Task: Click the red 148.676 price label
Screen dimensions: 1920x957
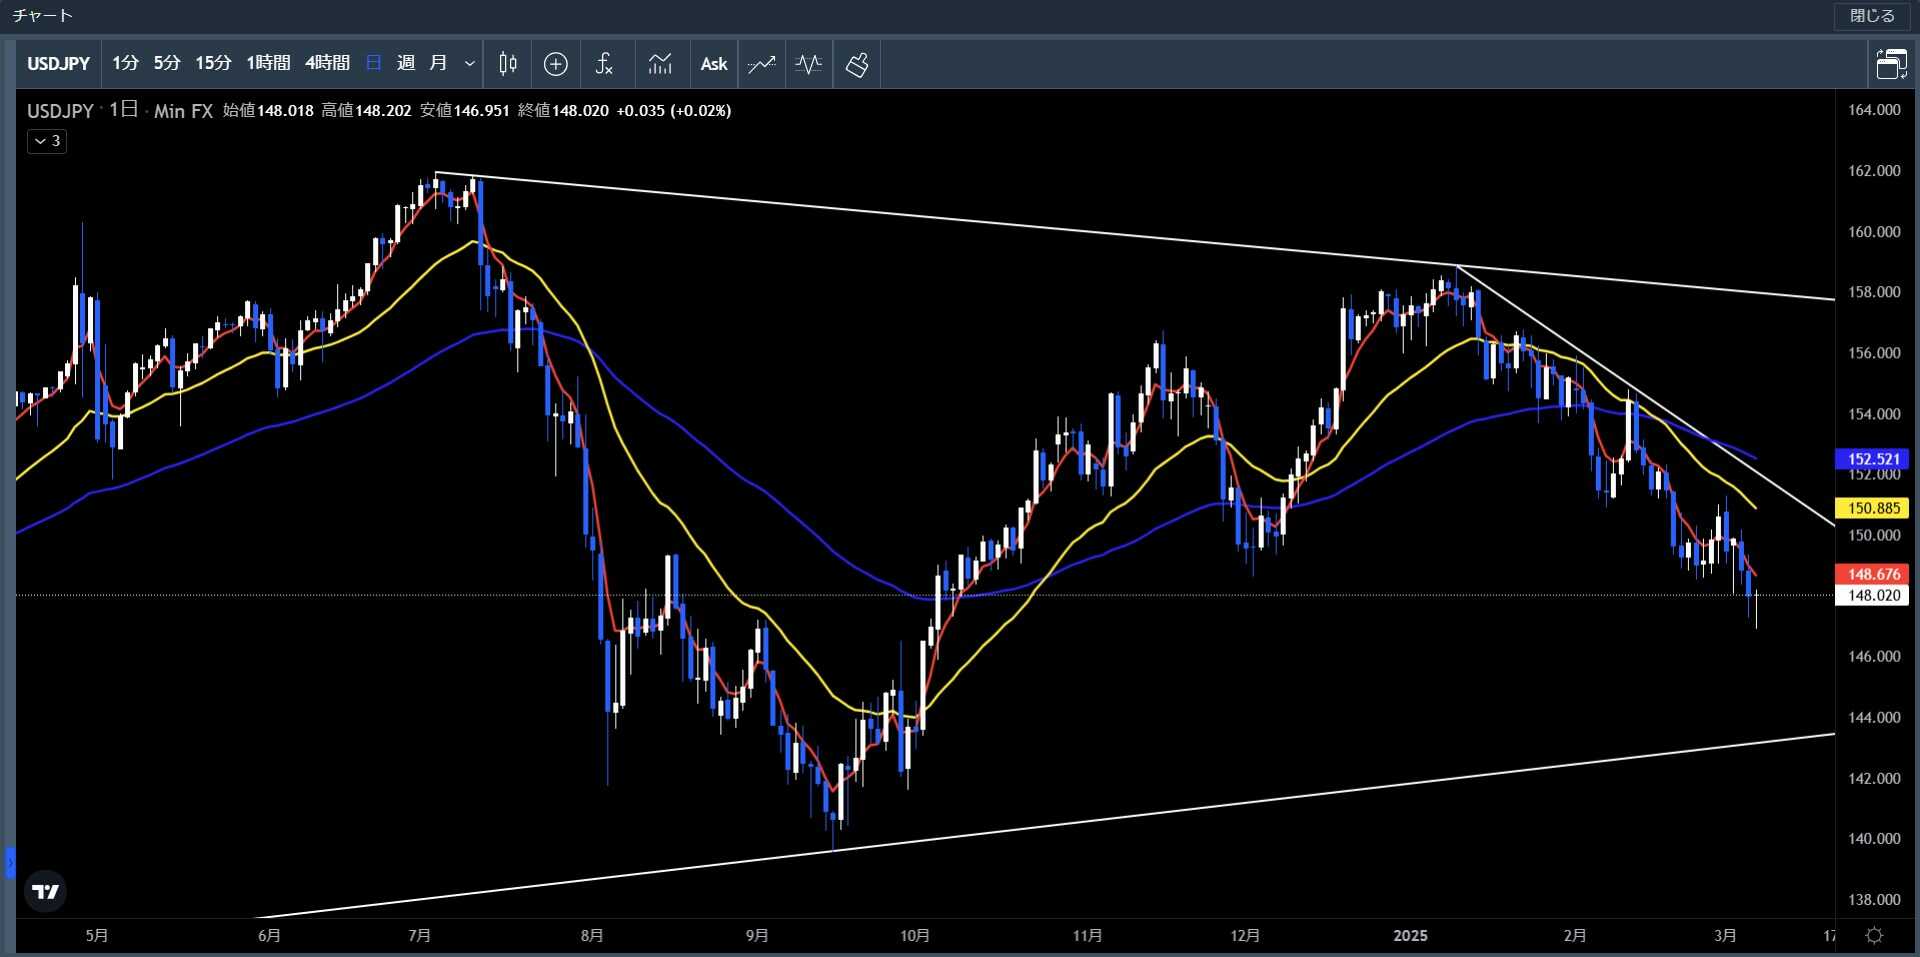Action: tap(1873, 574)
